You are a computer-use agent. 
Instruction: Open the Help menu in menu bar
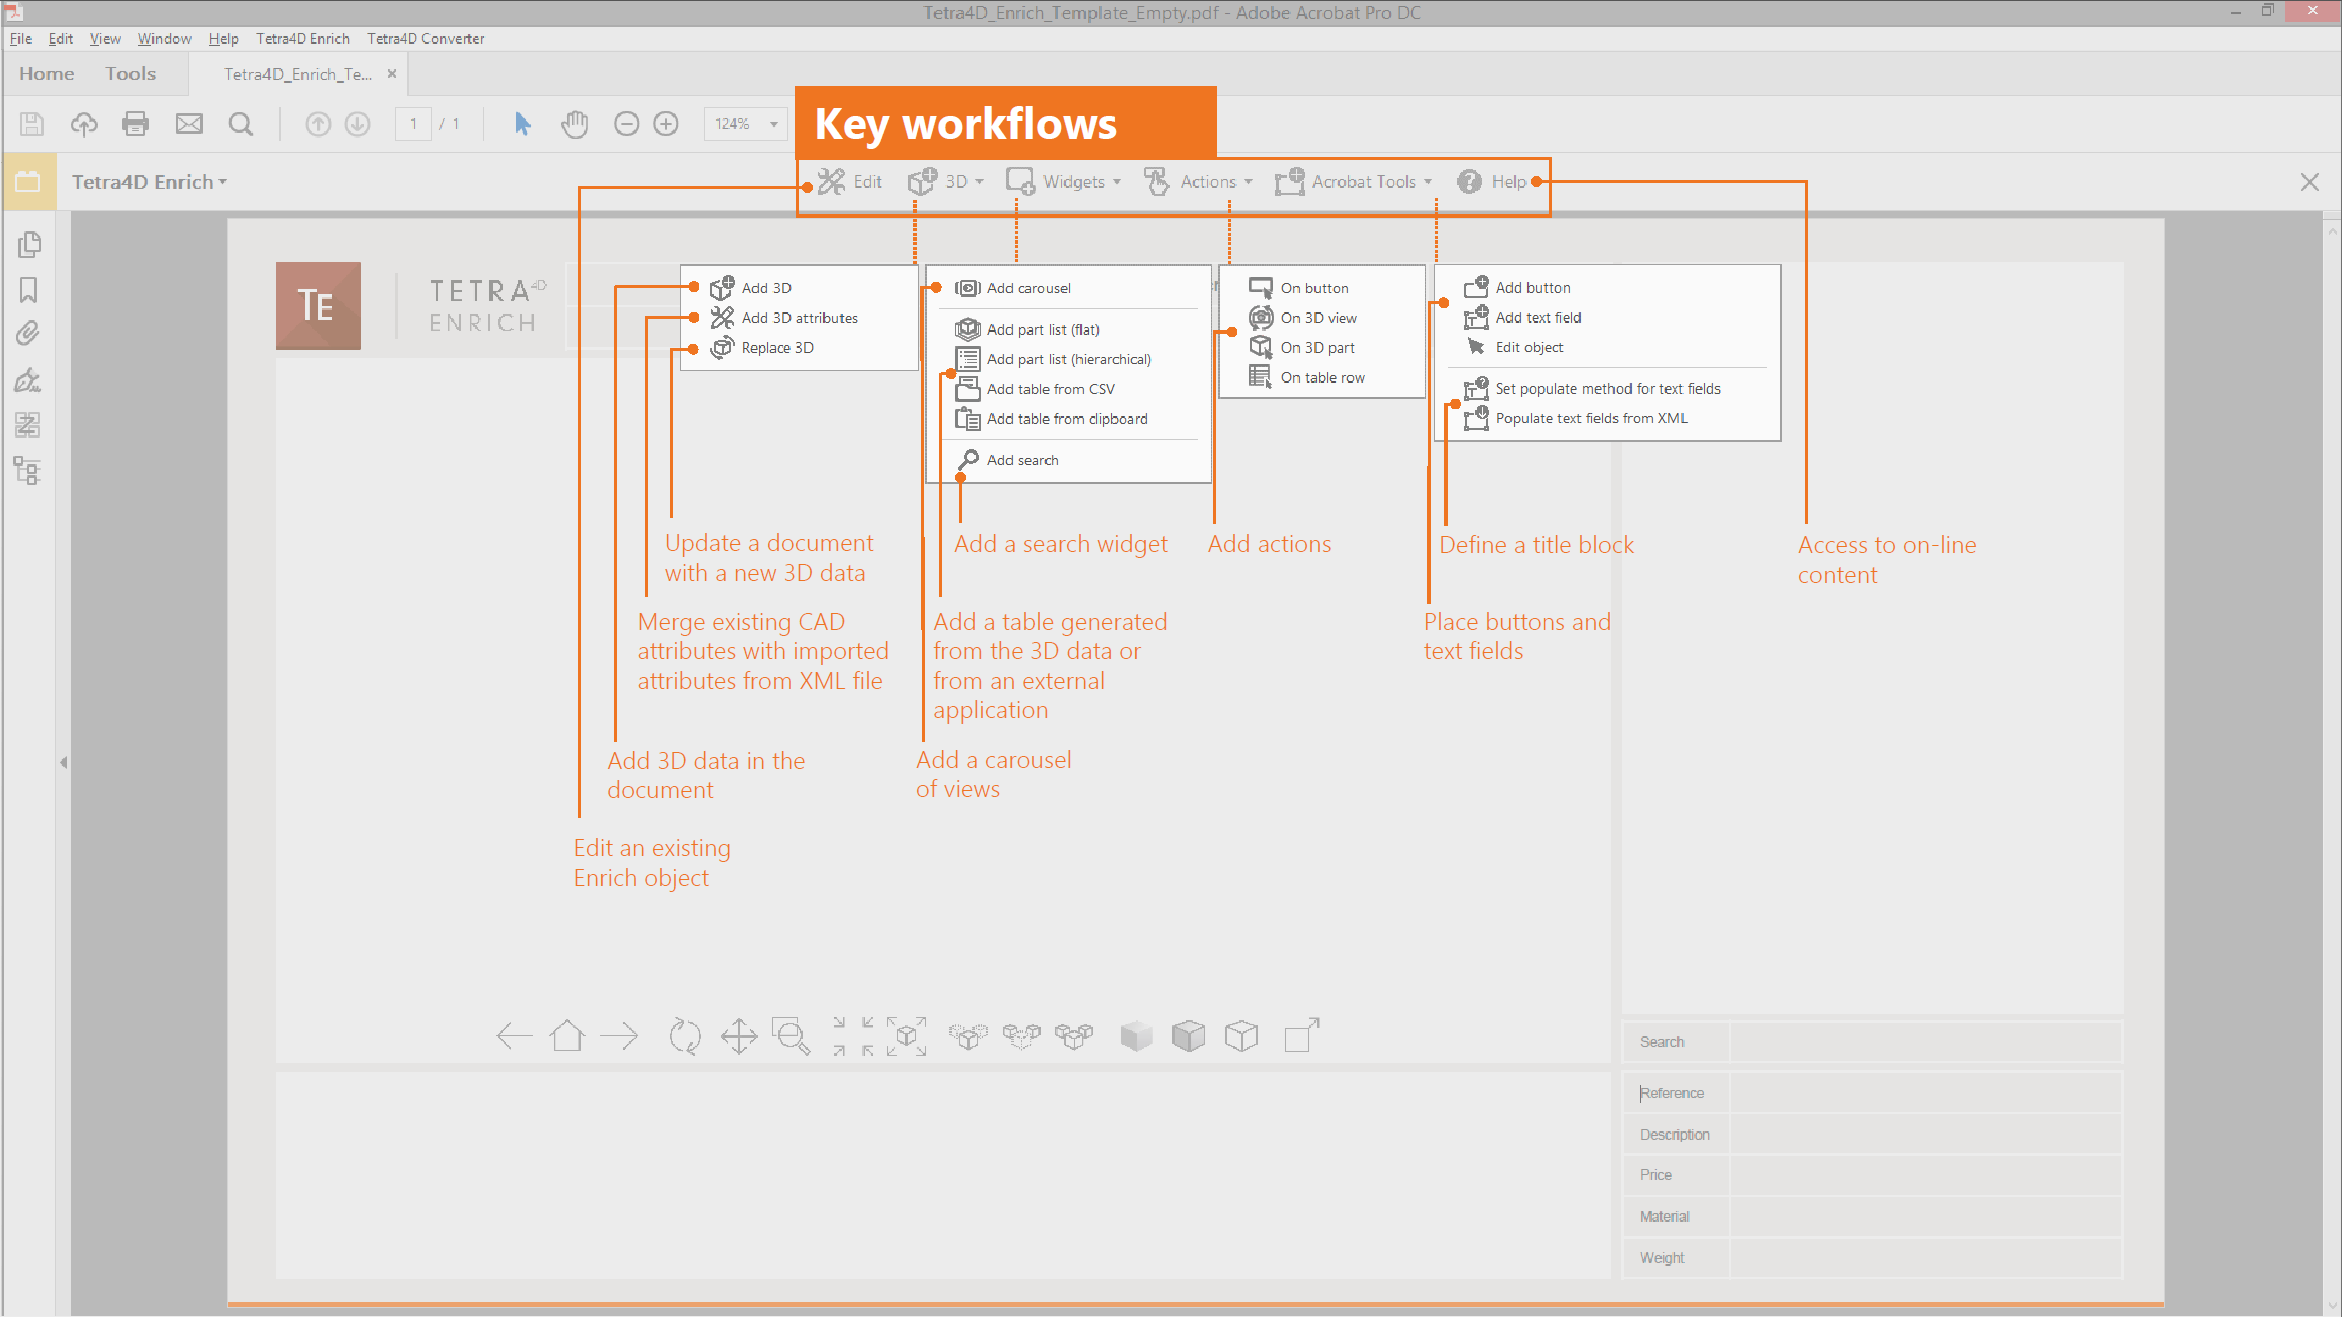tap(224, 39)
